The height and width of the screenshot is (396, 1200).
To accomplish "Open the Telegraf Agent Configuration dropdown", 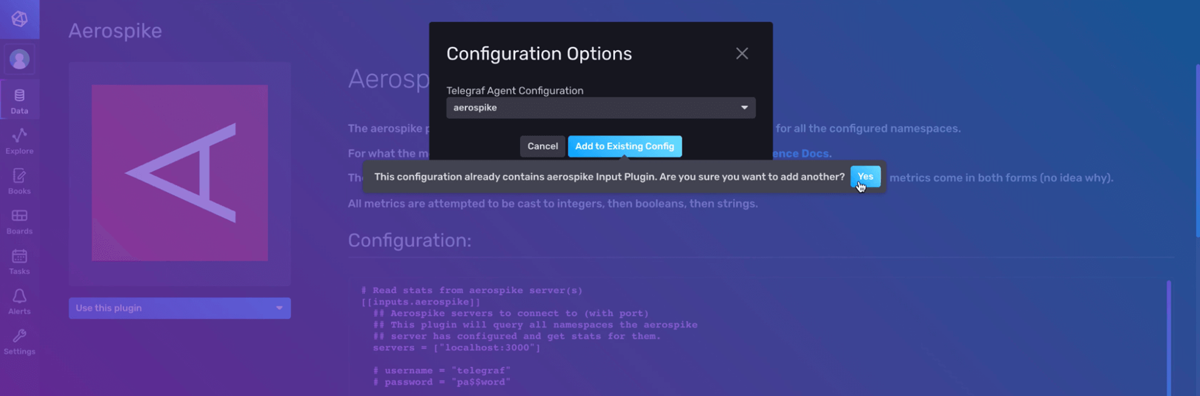I will pyautogui.click(x=601, y=107).
